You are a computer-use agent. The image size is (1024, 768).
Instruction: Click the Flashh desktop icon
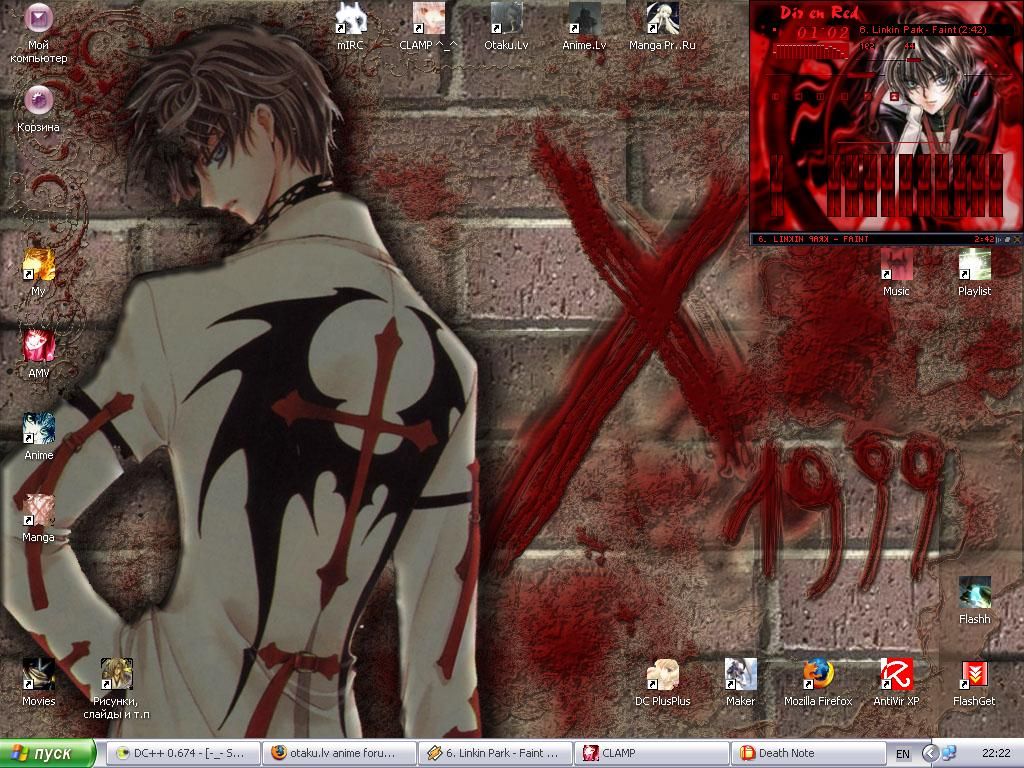[x=974, y=601]
